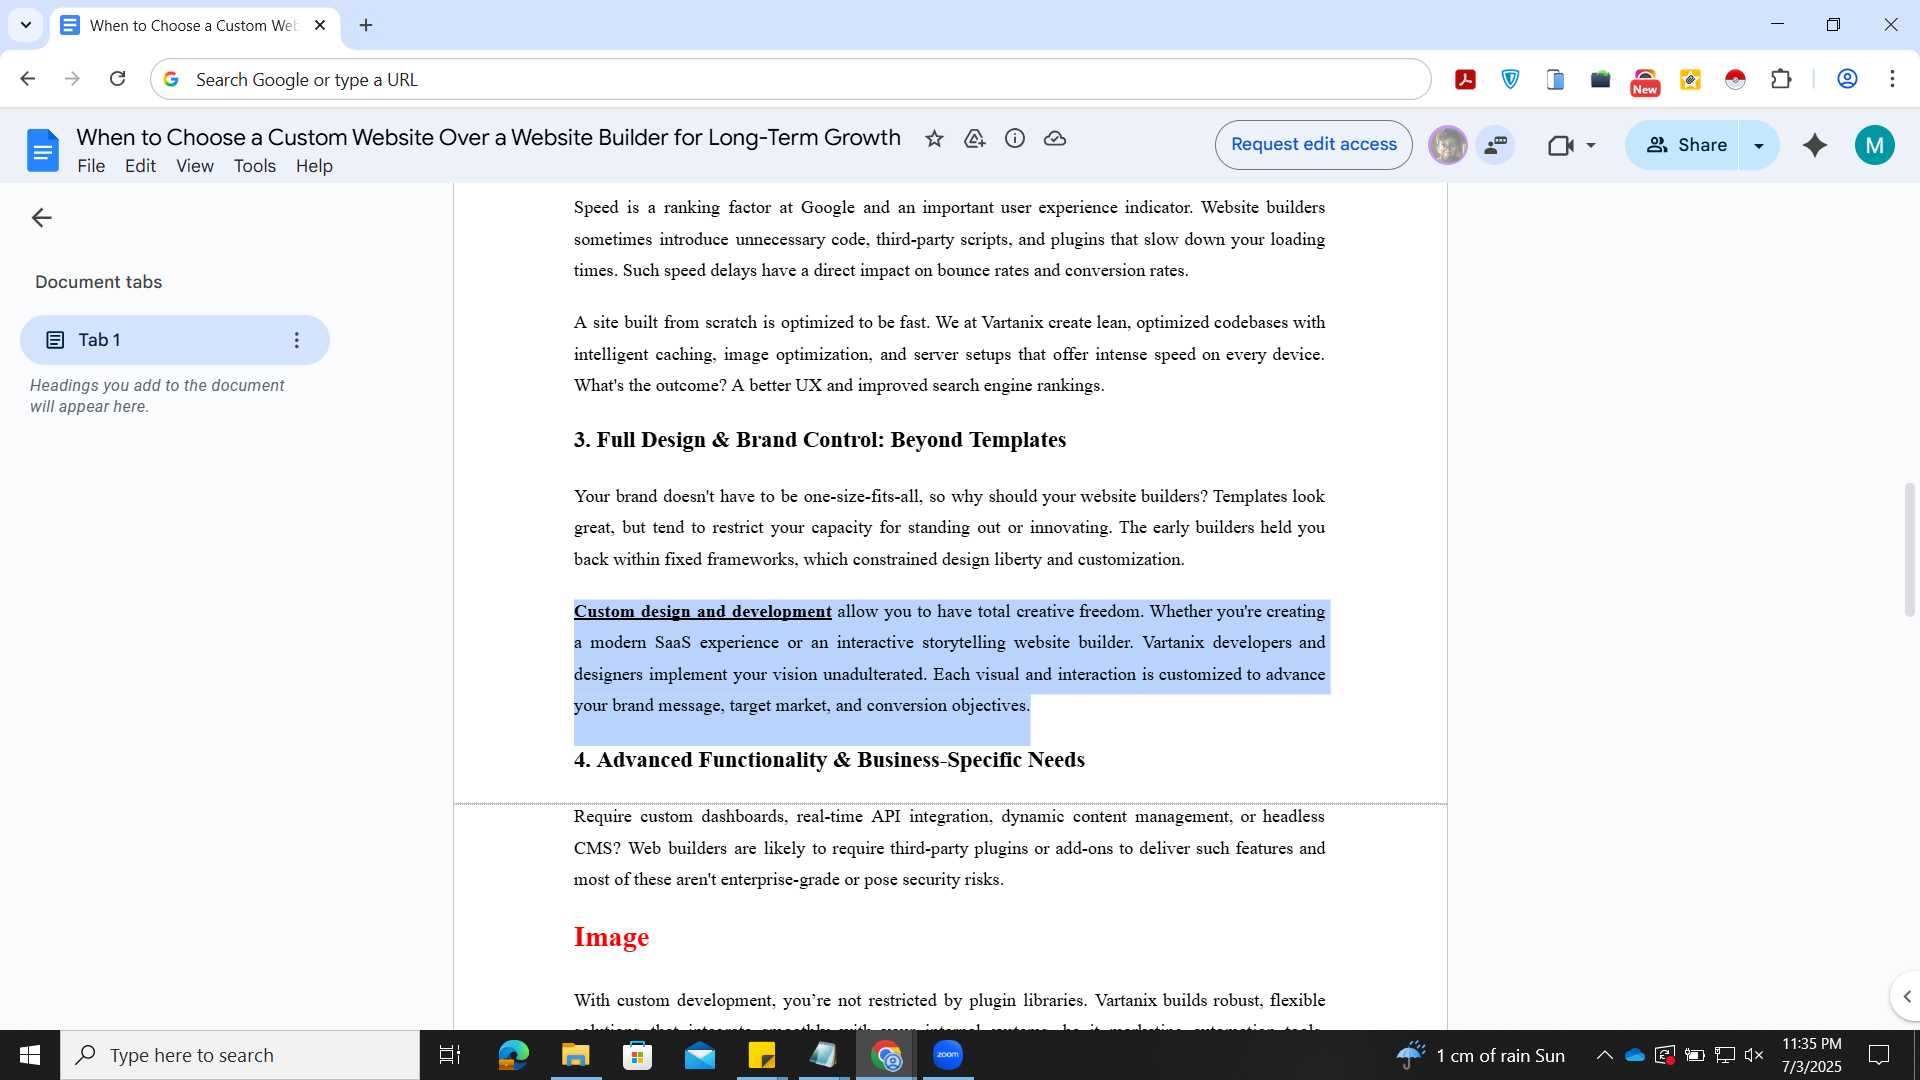
Task: Open the tab search dropdown chevron
Action: 26,25
